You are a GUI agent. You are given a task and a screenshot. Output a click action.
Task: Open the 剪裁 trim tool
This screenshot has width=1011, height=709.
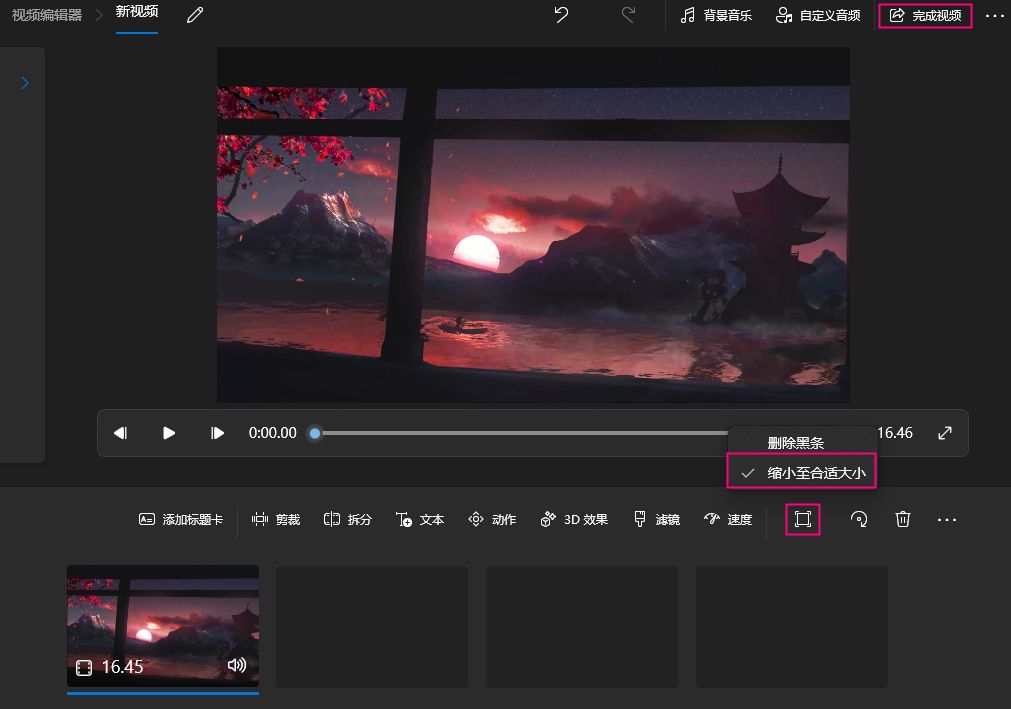pyautogui.click(x=276, y=520)
